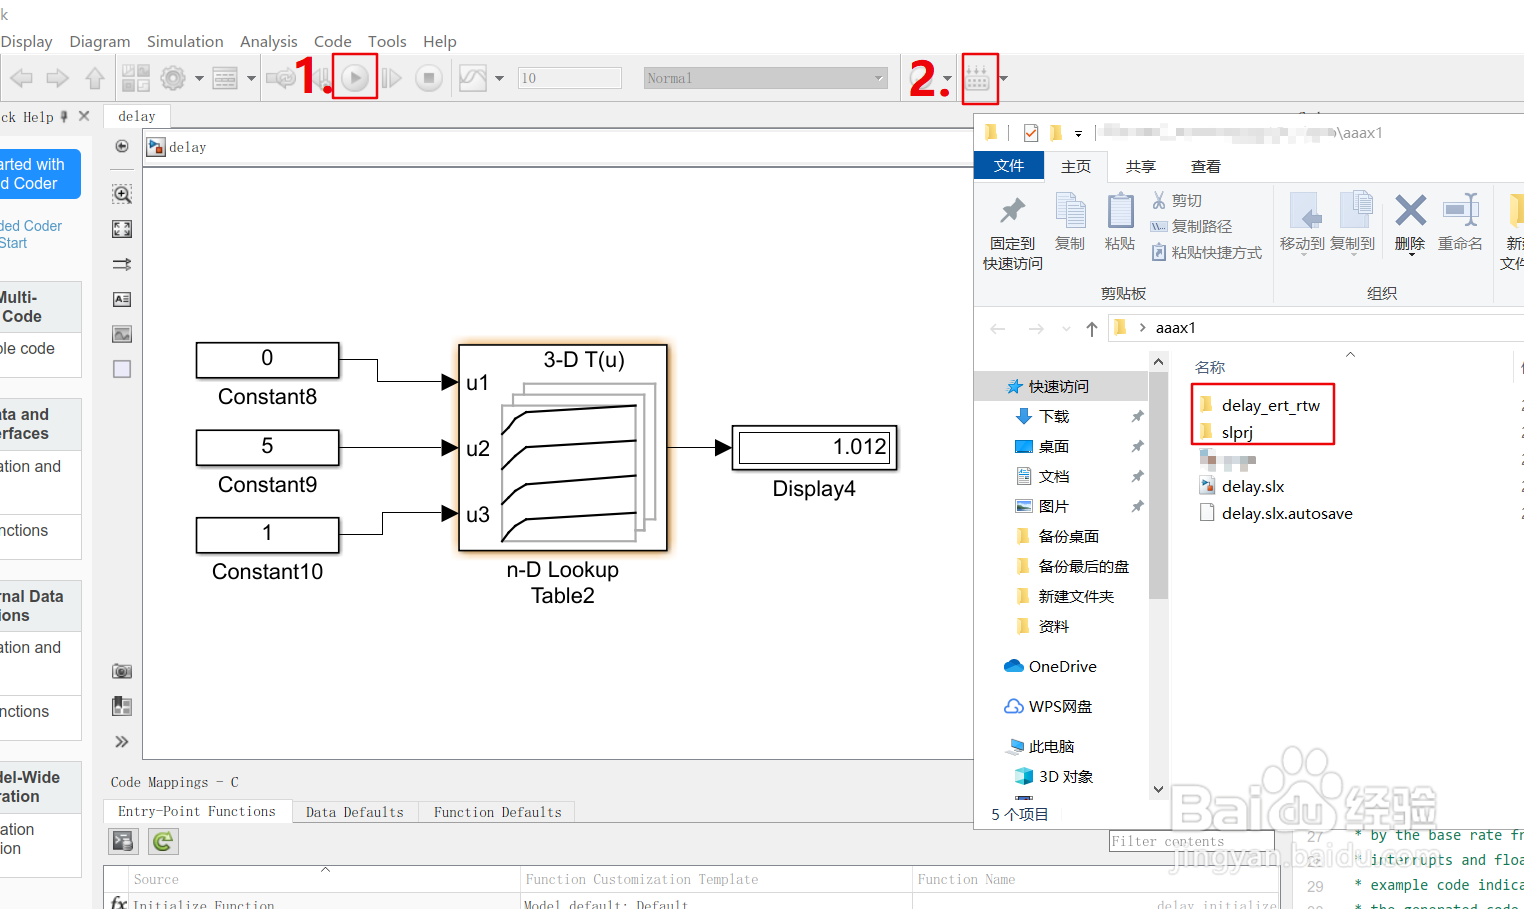The width and height of the screenshot is (1524, 909).
Task: Click the navigation pane scroll-down arrow
Action: (x=1158, y=789)
